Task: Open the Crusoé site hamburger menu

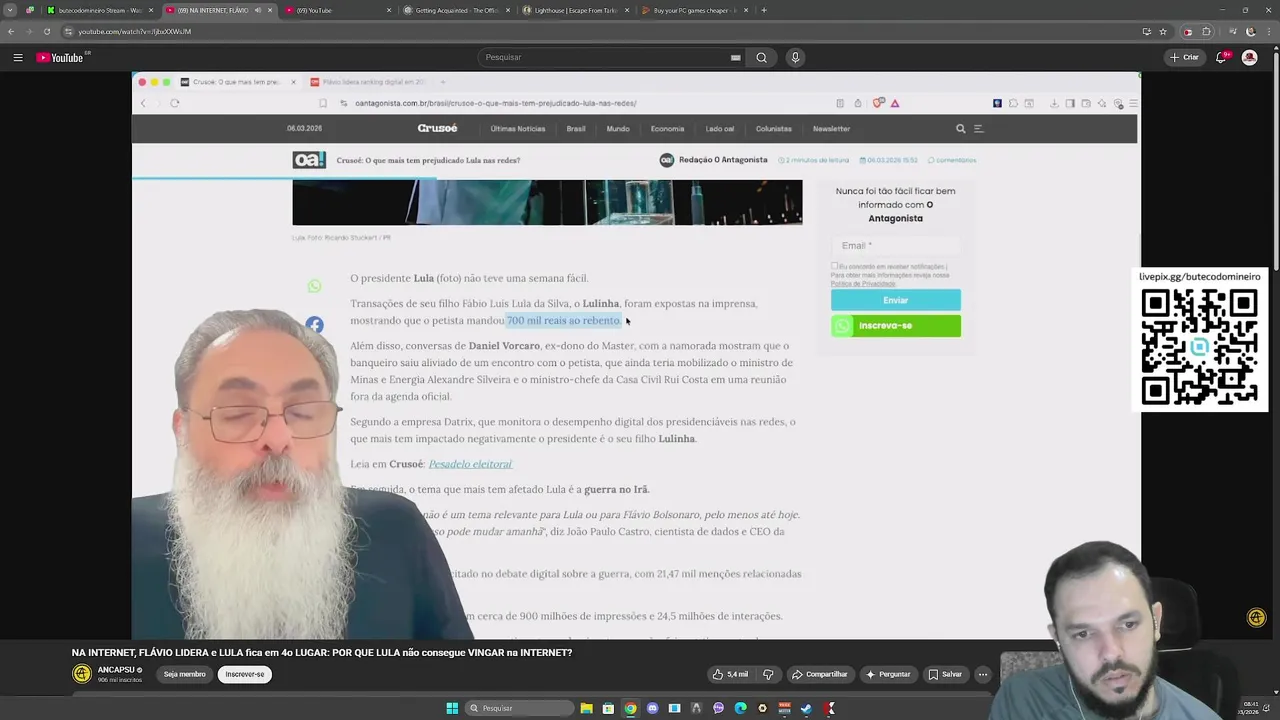Action: (x=979, y=129)
